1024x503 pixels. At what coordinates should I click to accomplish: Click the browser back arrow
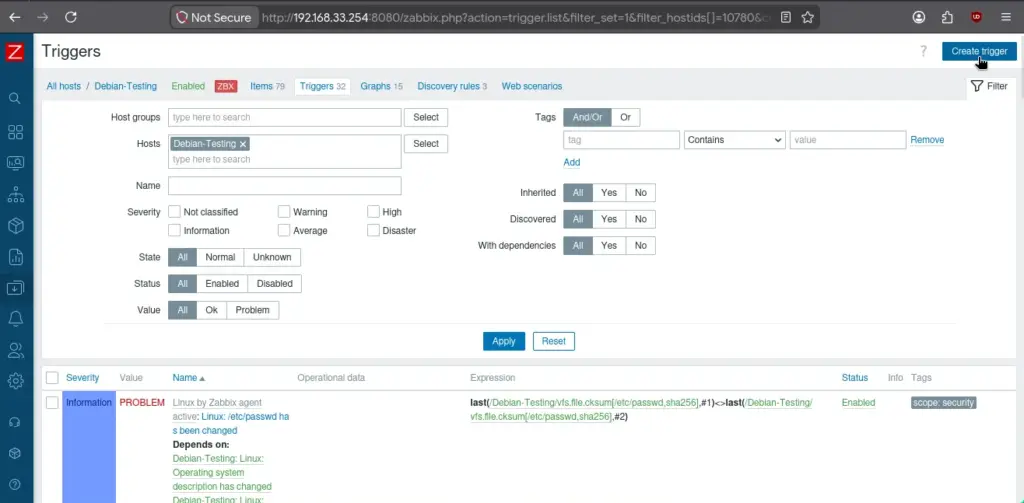click(x=14, y=18)
